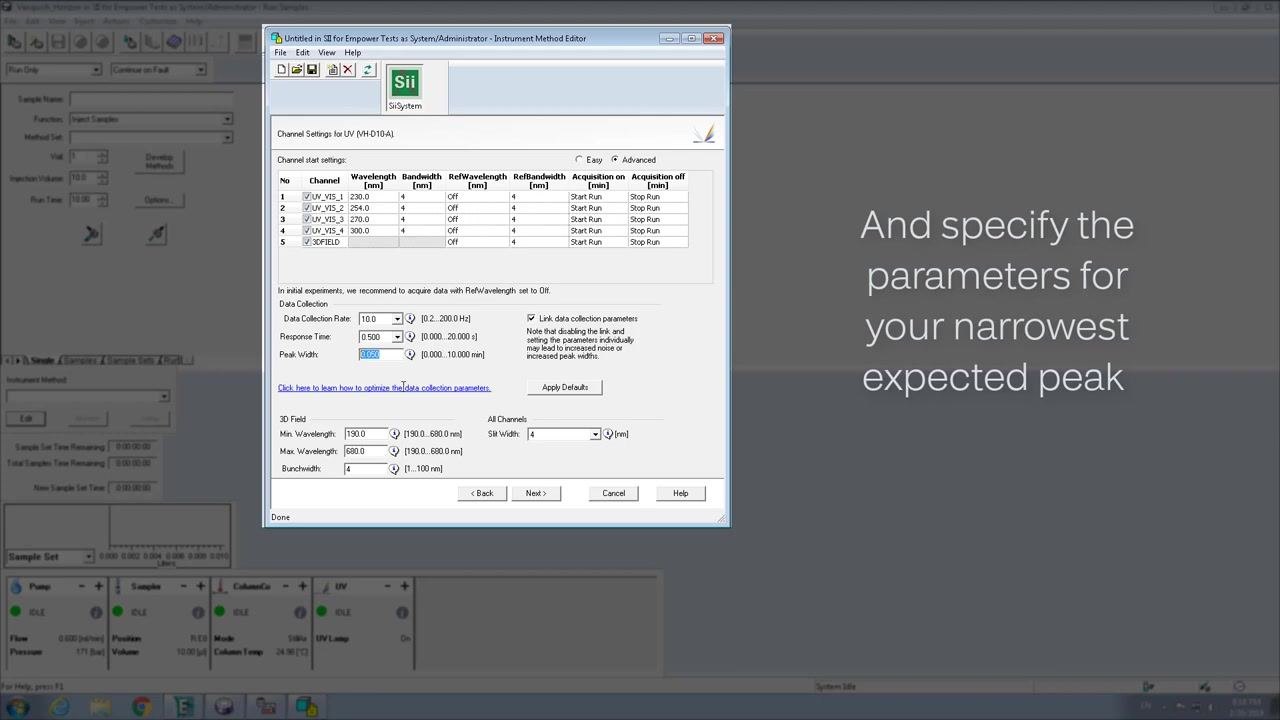
Task: Open info icon beside Slit Width
Action: tap(608, 434)
